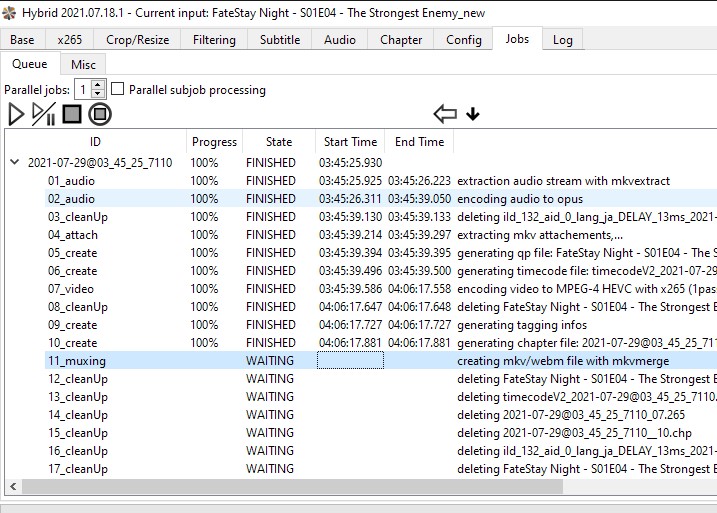The width and height of the screenshot is (717, 513).
Task: Increase the Parallel jobs count by one
Action: (99, 85)
